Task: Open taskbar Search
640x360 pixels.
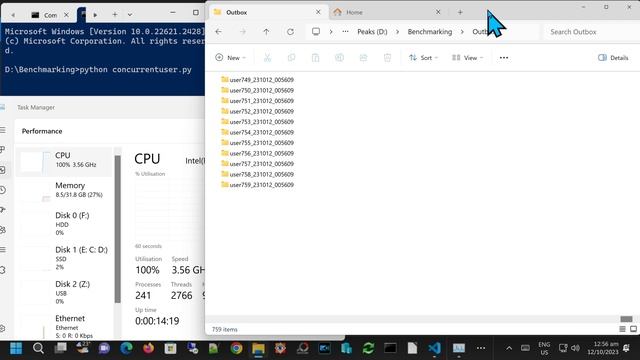Action: point(38,348)
